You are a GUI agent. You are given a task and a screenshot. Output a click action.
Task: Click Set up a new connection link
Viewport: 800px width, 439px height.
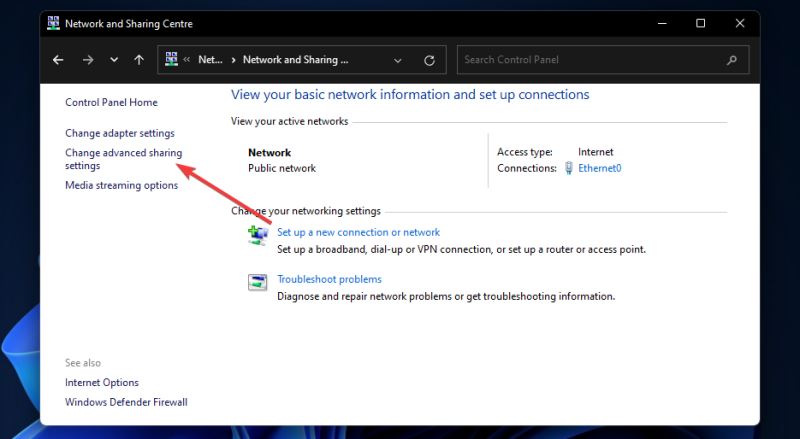(358, 232)
